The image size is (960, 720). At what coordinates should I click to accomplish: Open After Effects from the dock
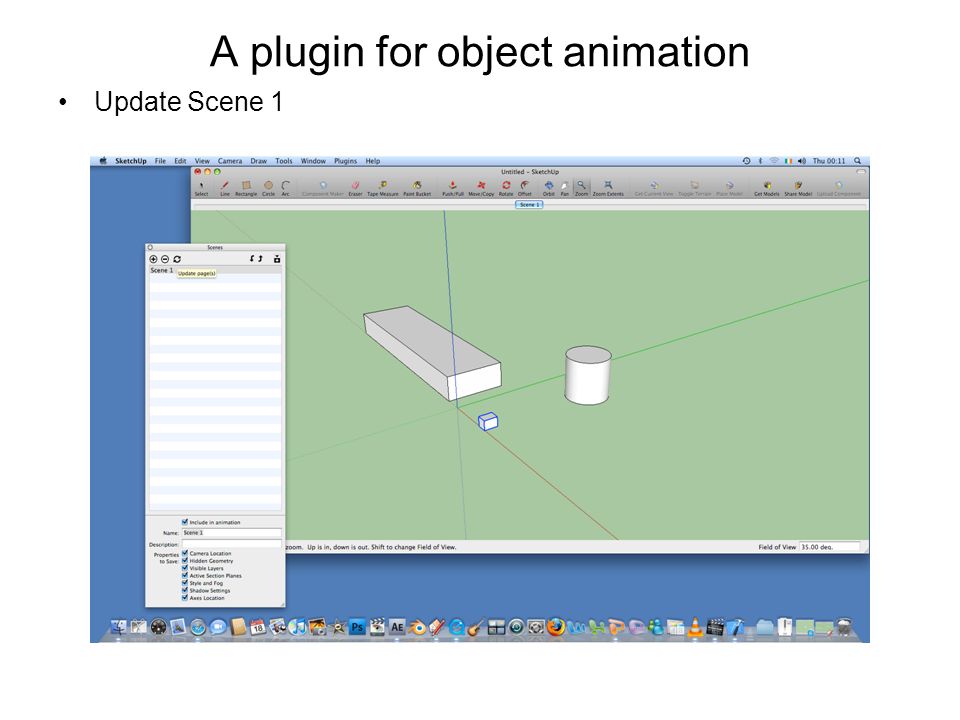click(x=397, y=627)
